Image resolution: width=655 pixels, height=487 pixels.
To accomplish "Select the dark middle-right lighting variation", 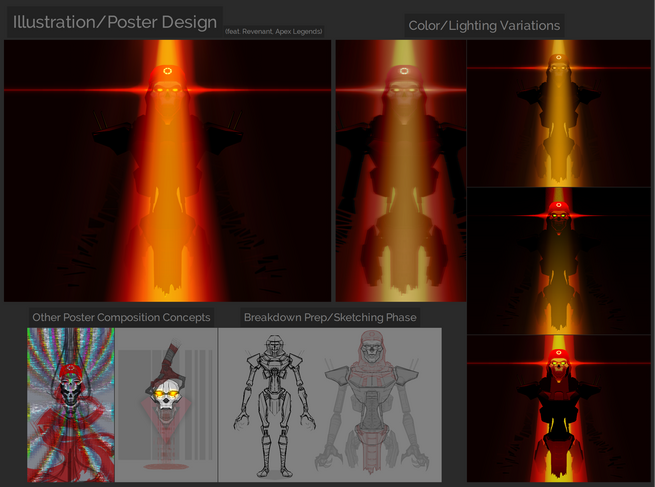I will pyautogui.click(x=559, y=261).
